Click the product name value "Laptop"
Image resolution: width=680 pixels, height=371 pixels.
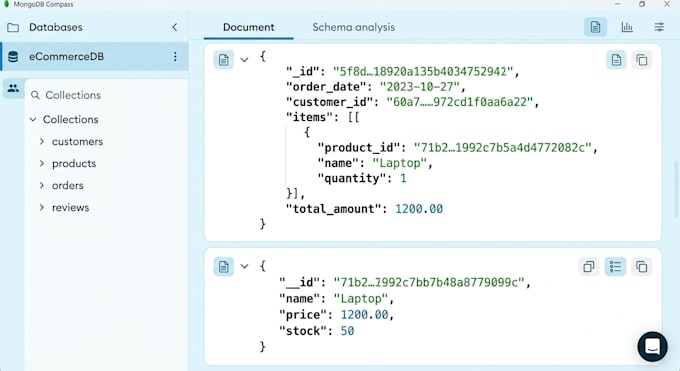pyautogui.click(x=360, y=299)
